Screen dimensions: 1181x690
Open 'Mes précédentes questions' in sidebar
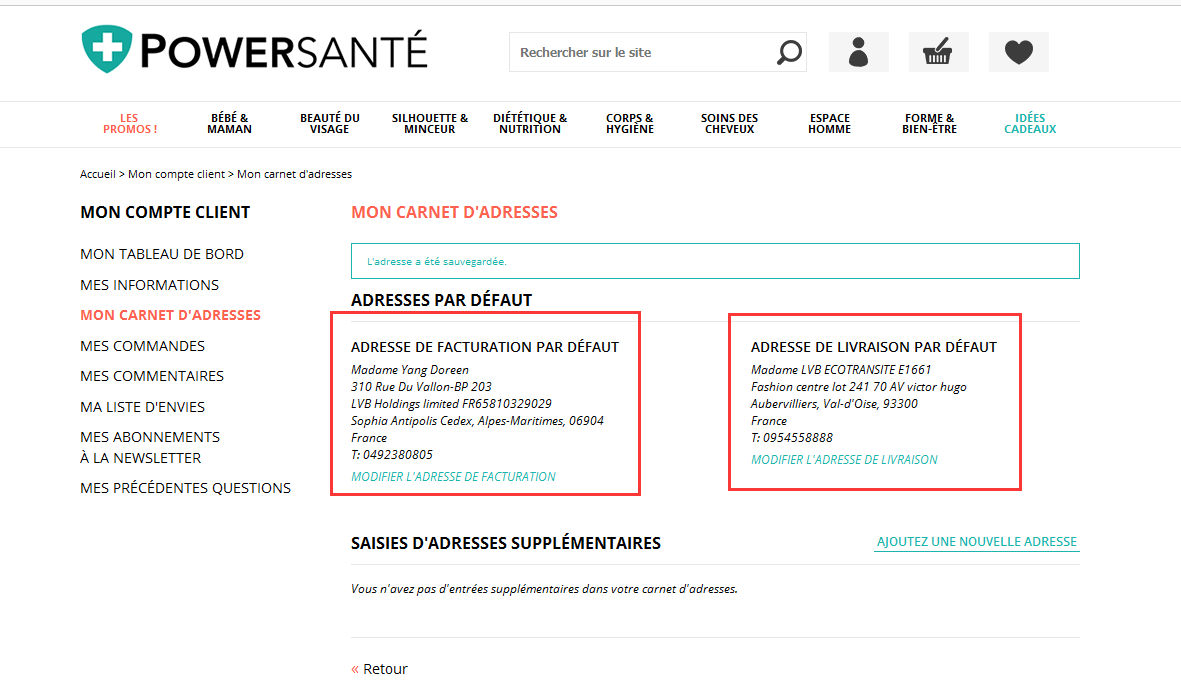point(185,488)
